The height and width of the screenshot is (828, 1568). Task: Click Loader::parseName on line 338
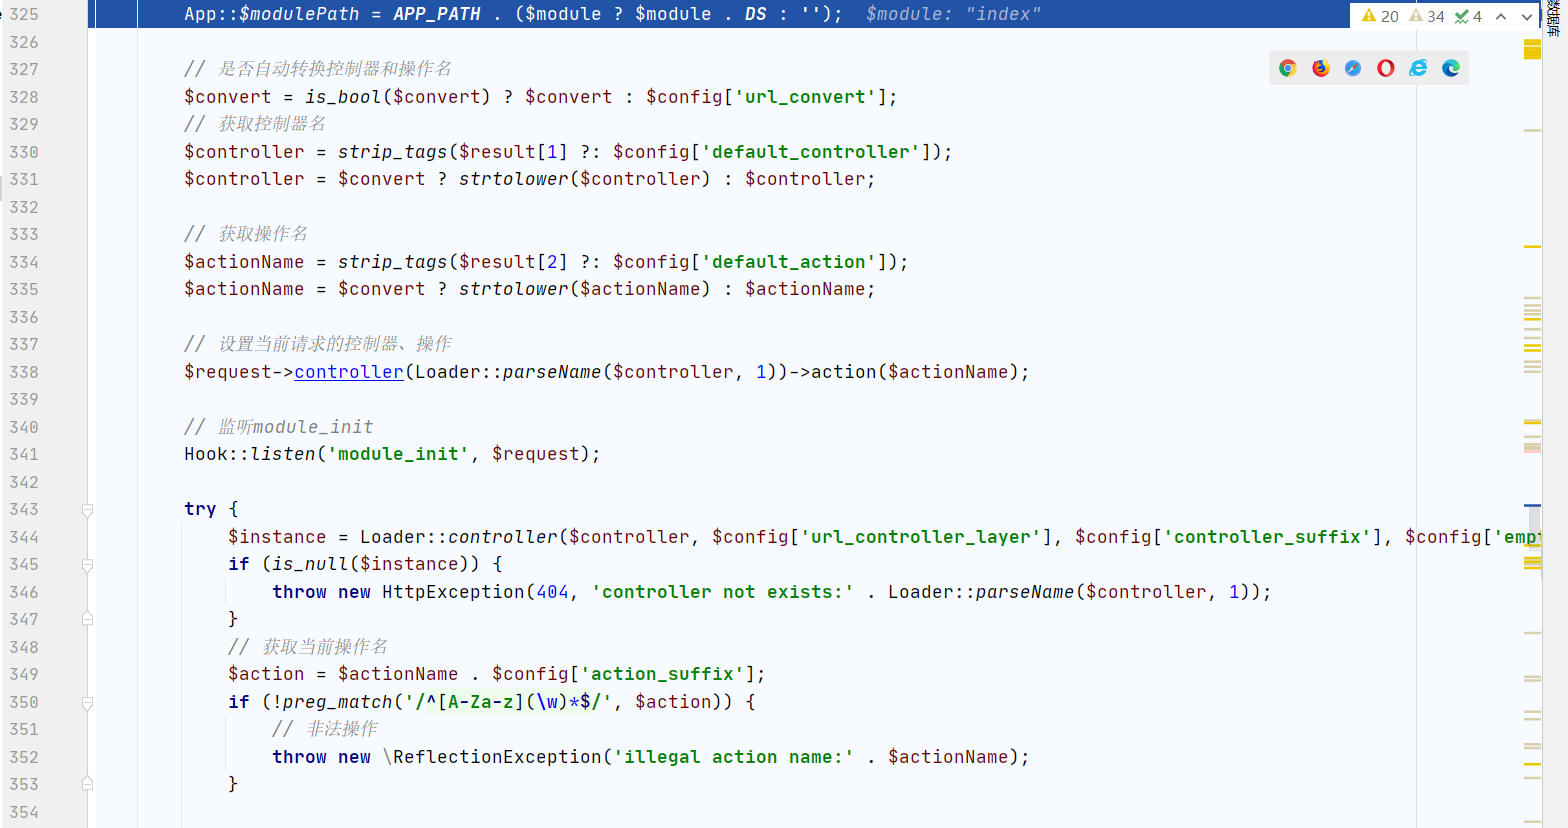(508, 372)
